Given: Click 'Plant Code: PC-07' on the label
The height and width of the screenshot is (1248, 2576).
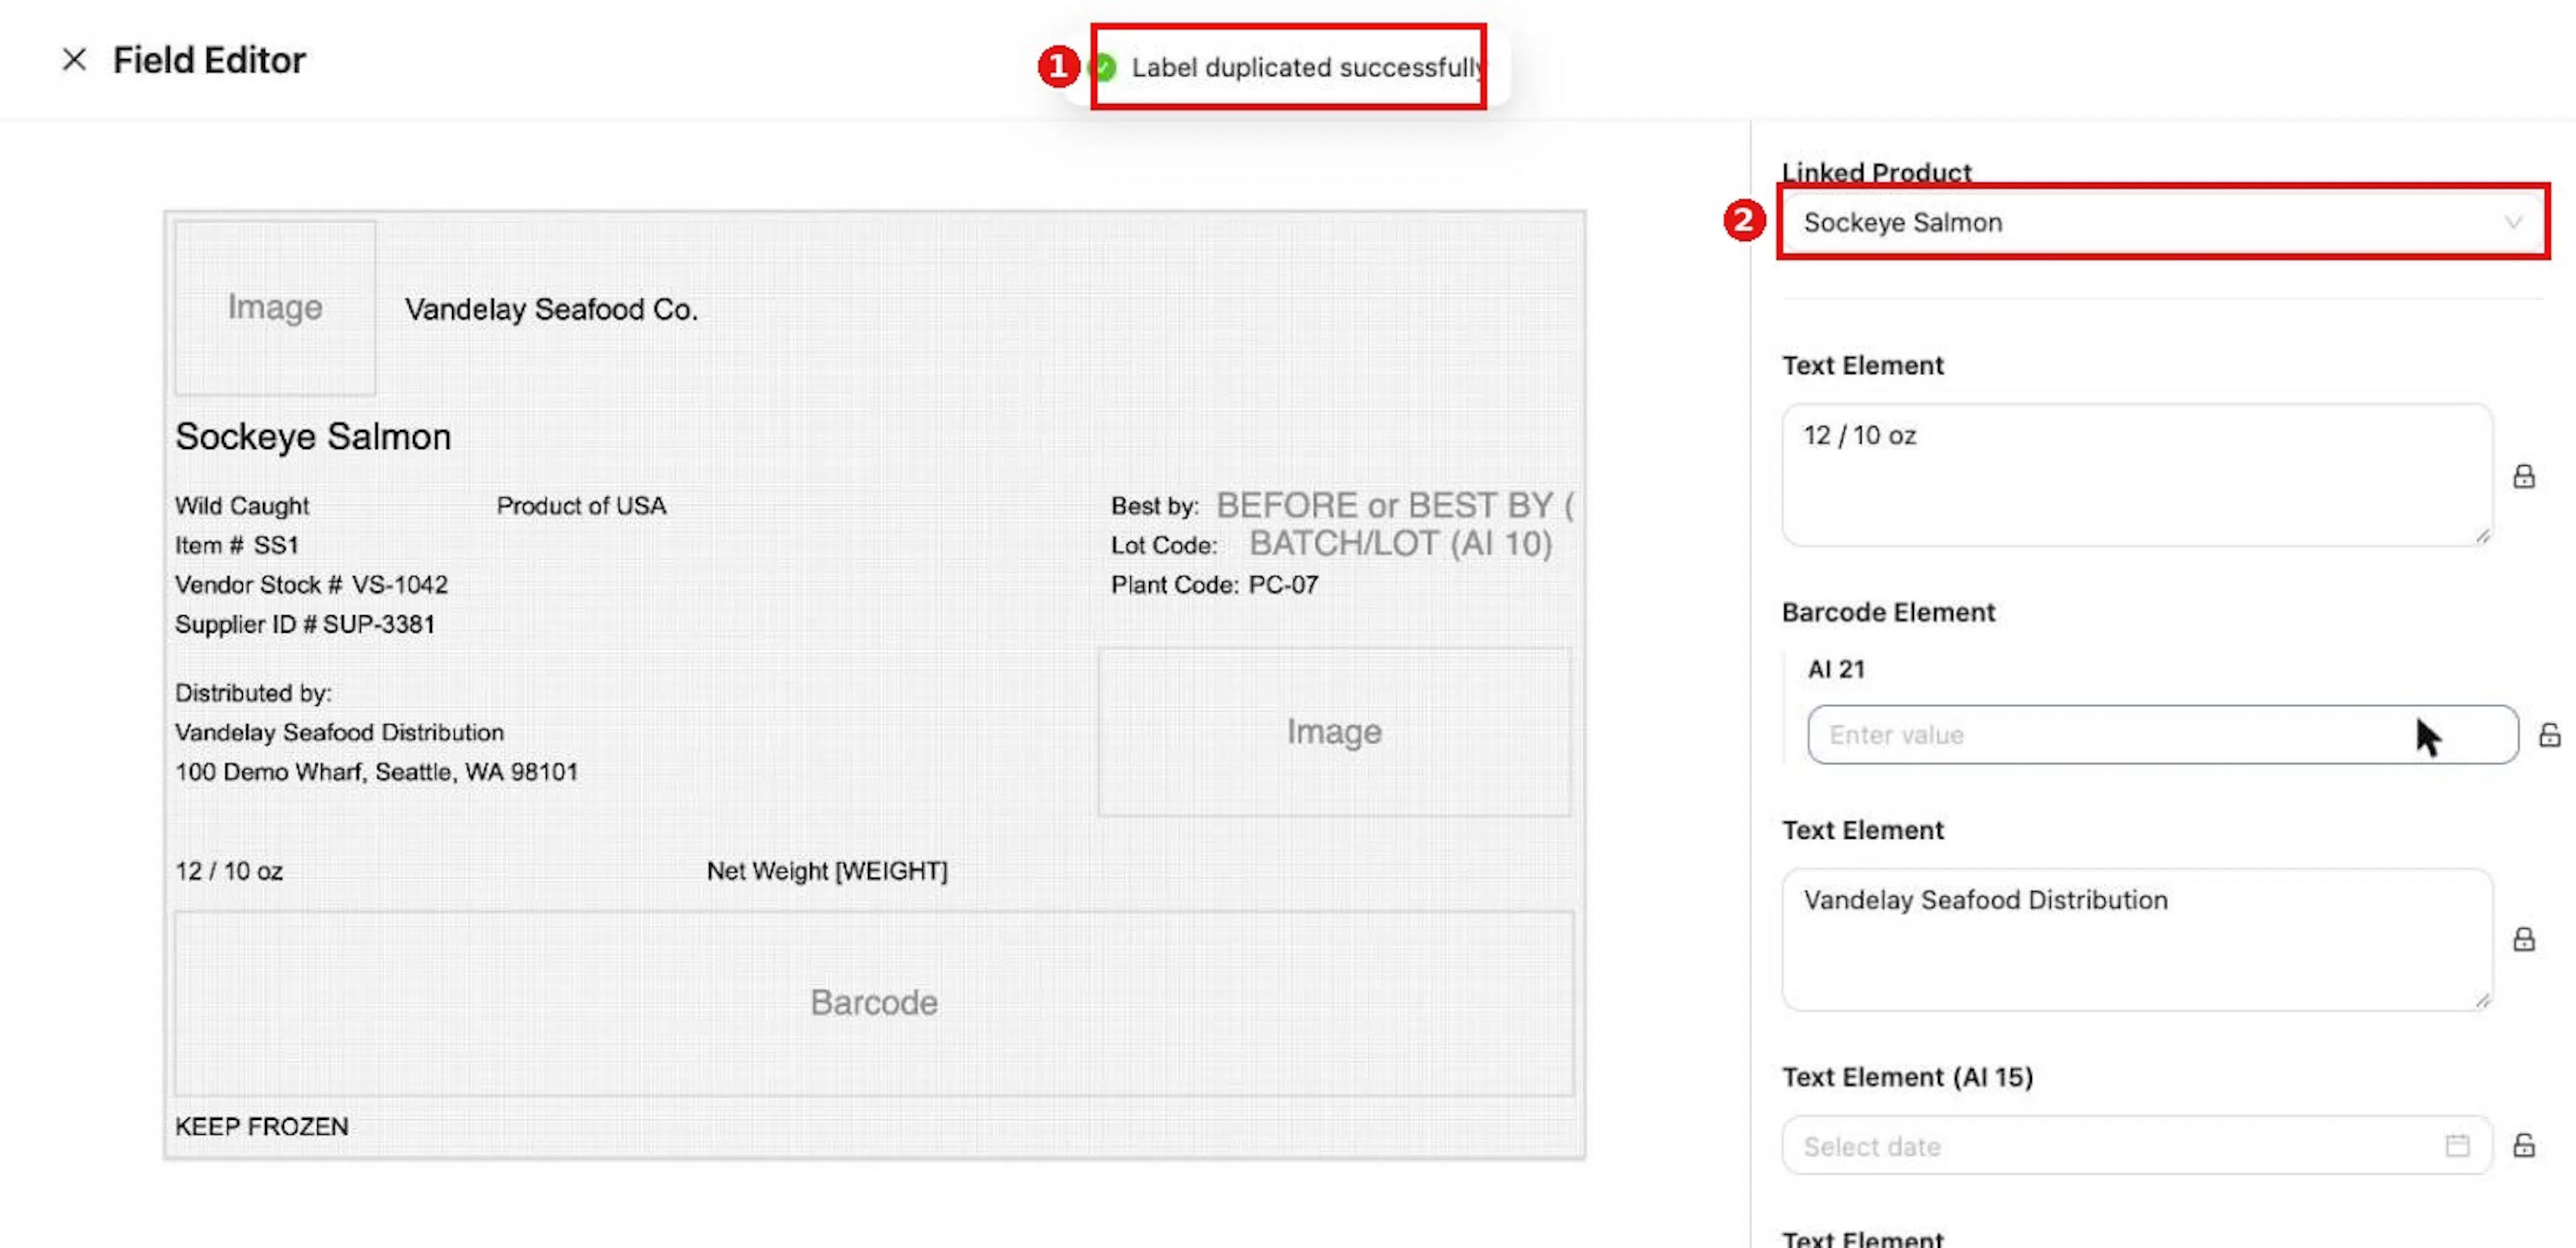Looking at the screenshot, I should (1214, 585).
